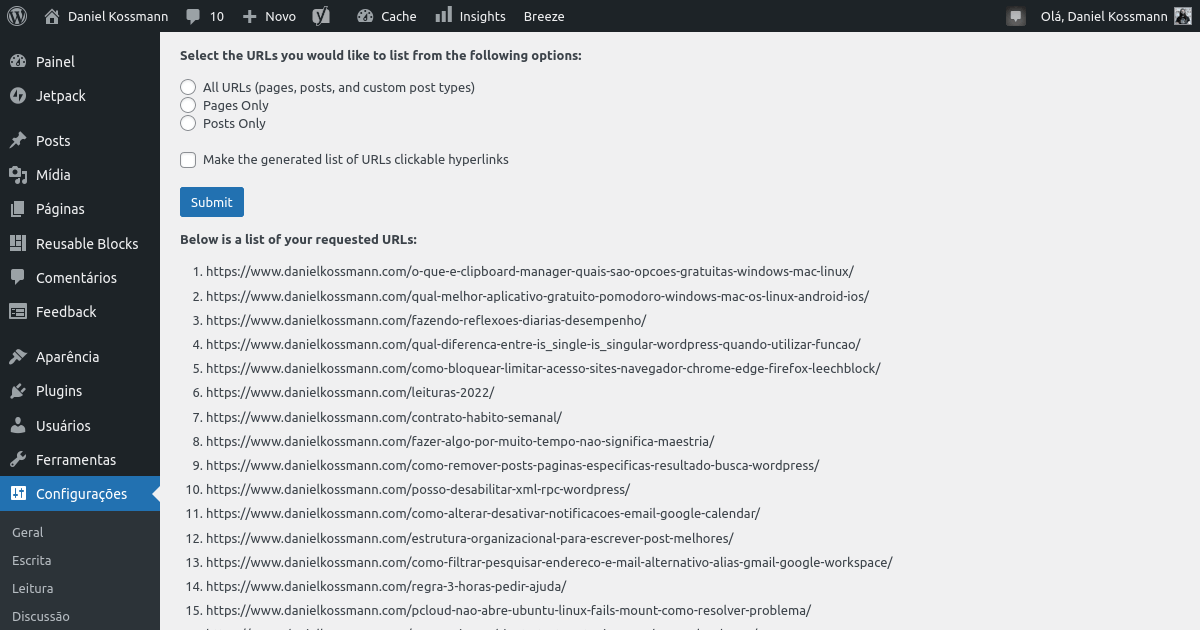Click the Daniel Kossmann profile avatar
The image size is (1200, 630).
point(1183,15)
